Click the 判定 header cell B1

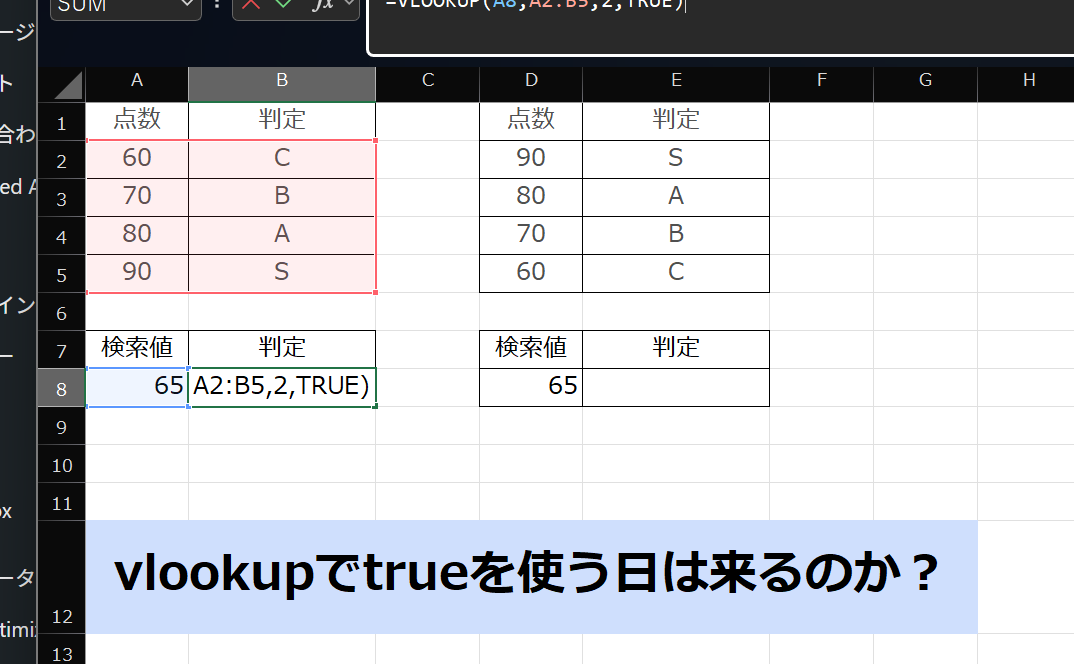tap(281, 120)
